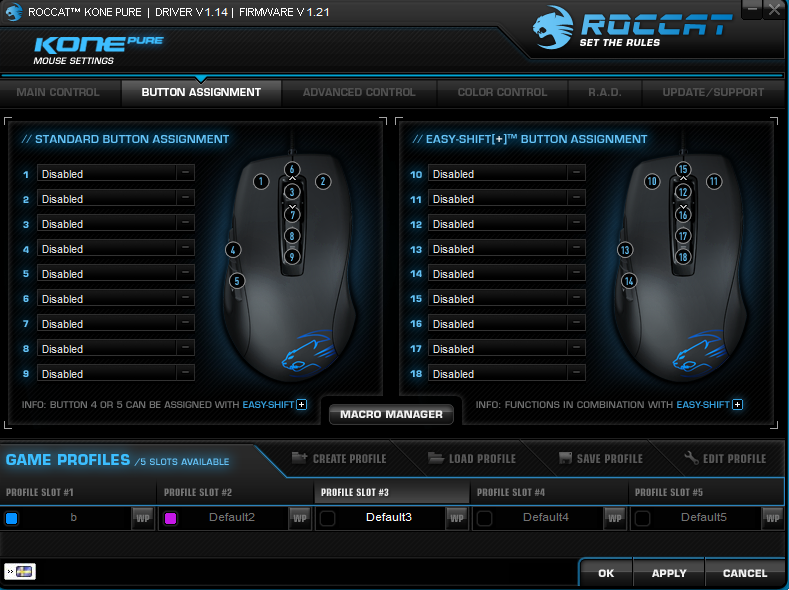Select Easy-Shift marker 14 on right mouse diagram

629,281
